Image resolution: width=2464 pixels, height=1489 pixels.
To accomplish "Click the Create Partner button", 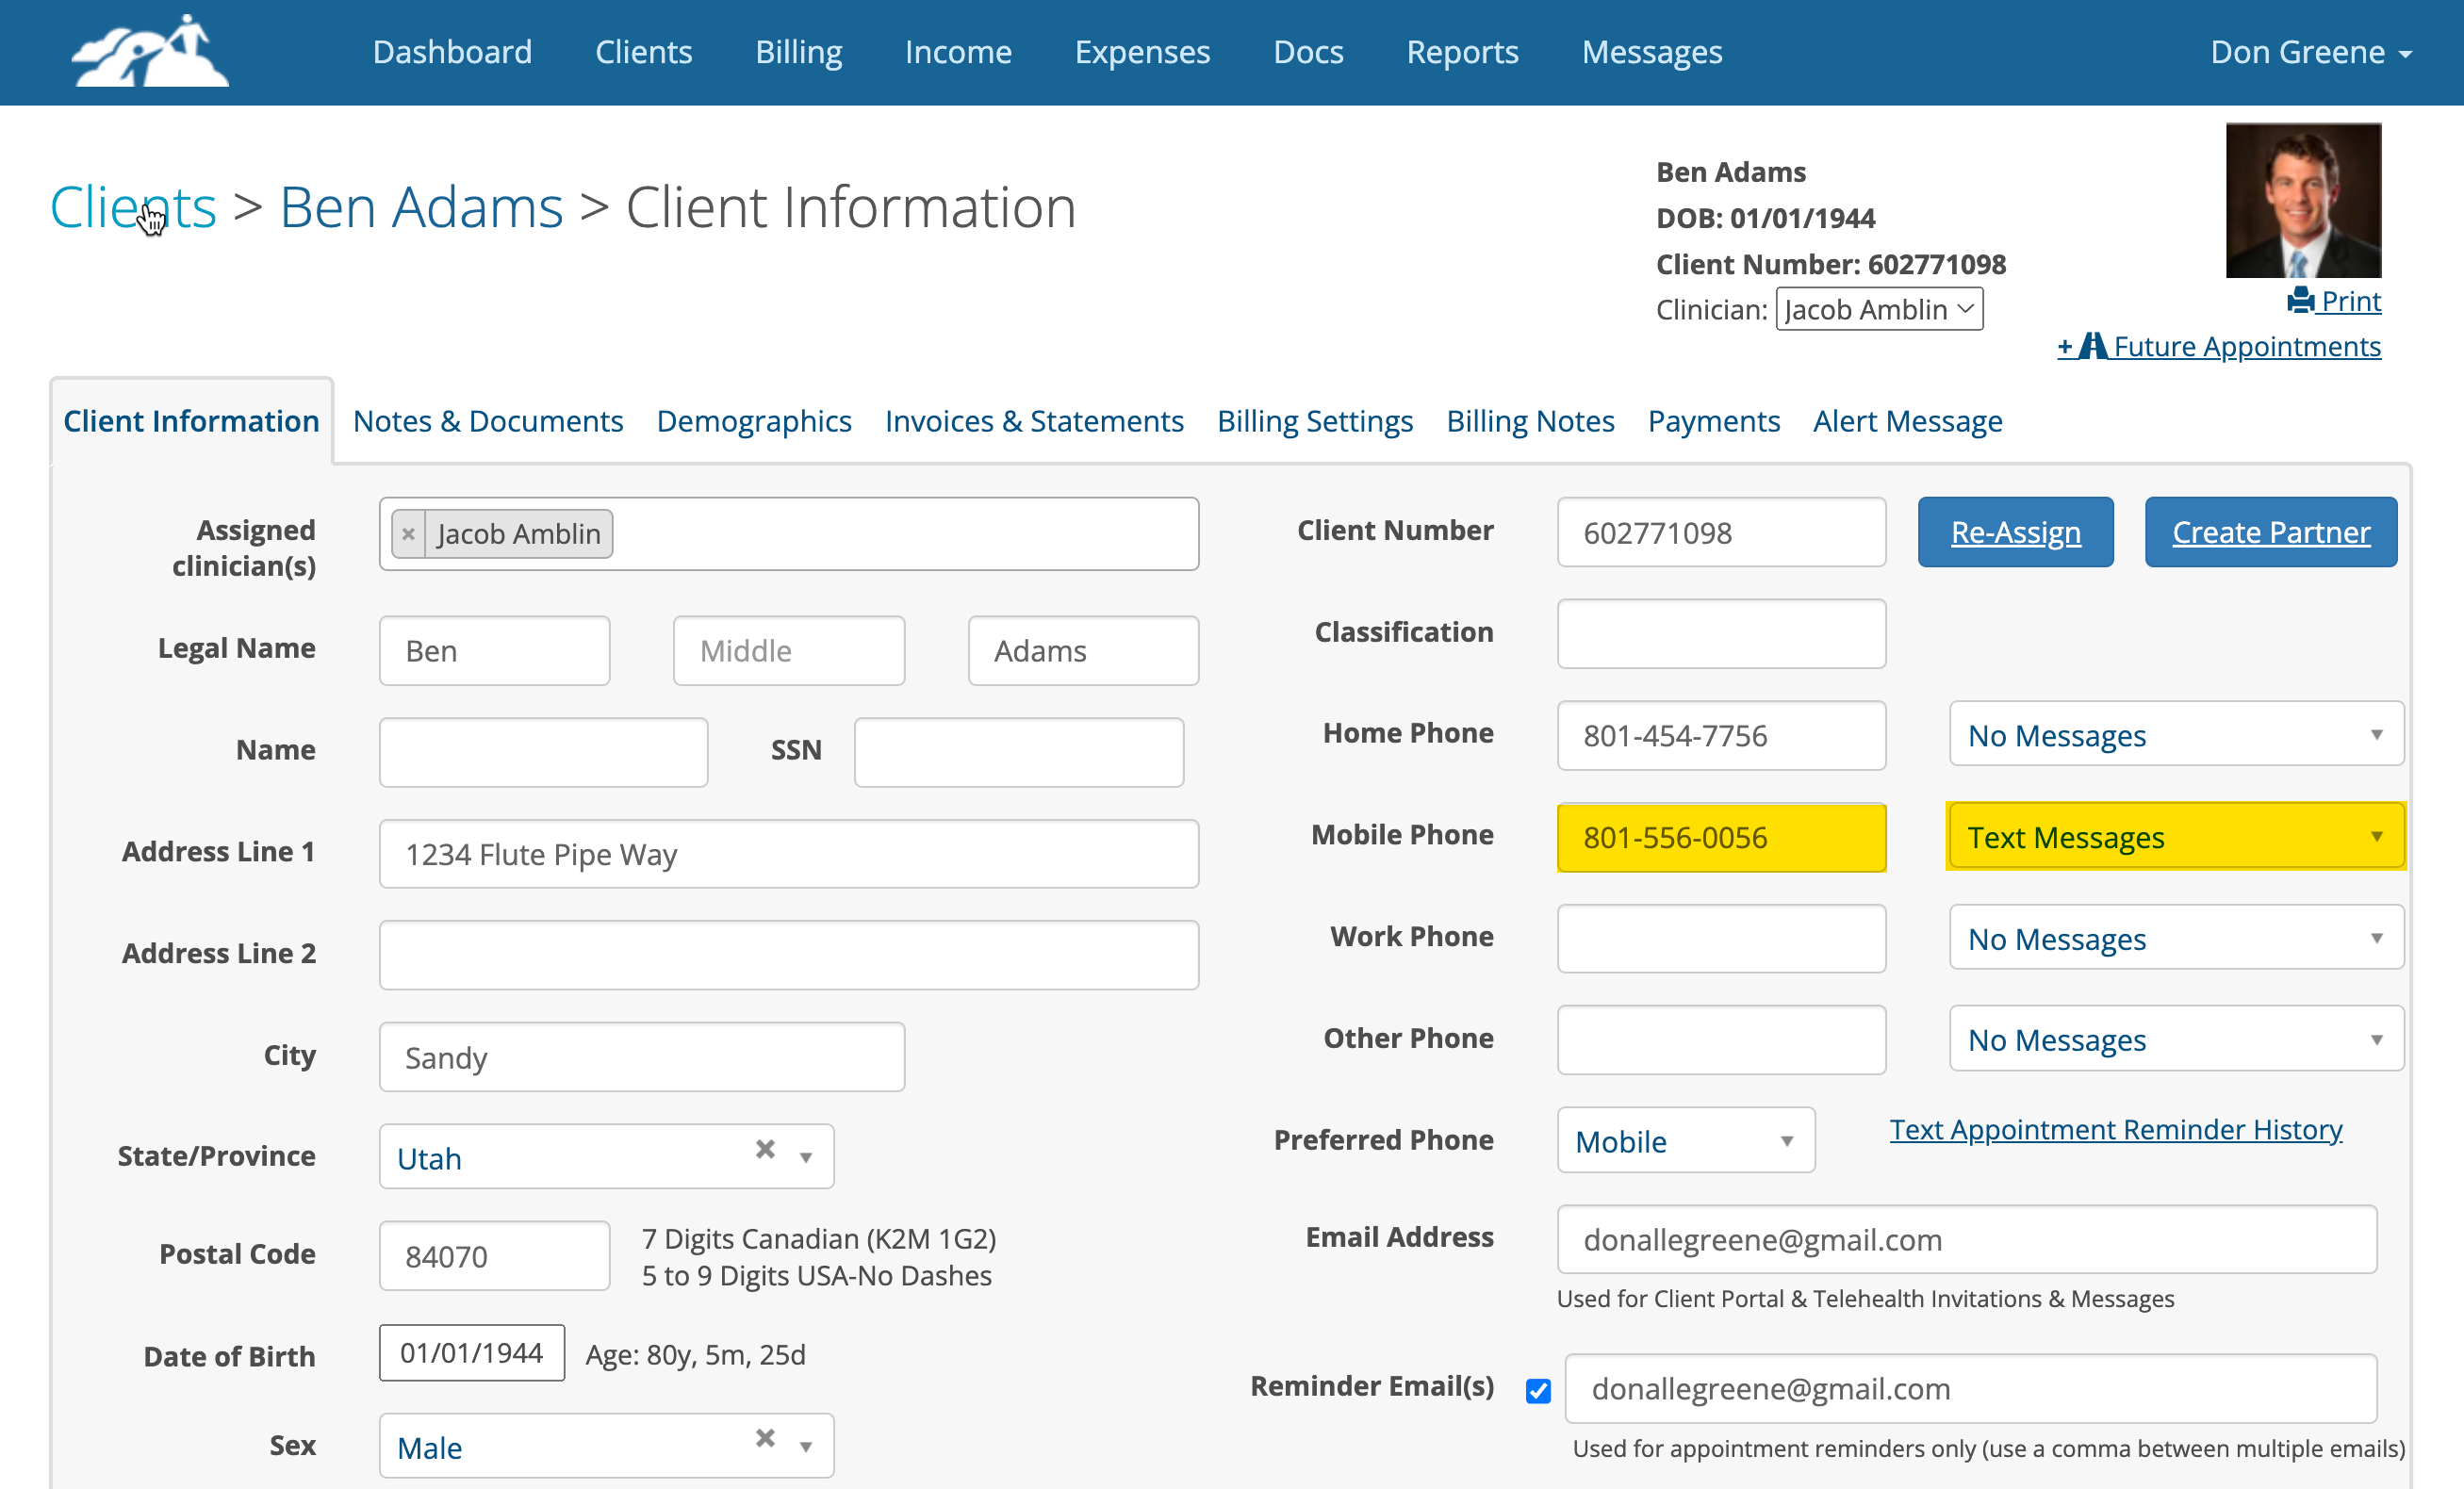I will [x=2271, y=532].
